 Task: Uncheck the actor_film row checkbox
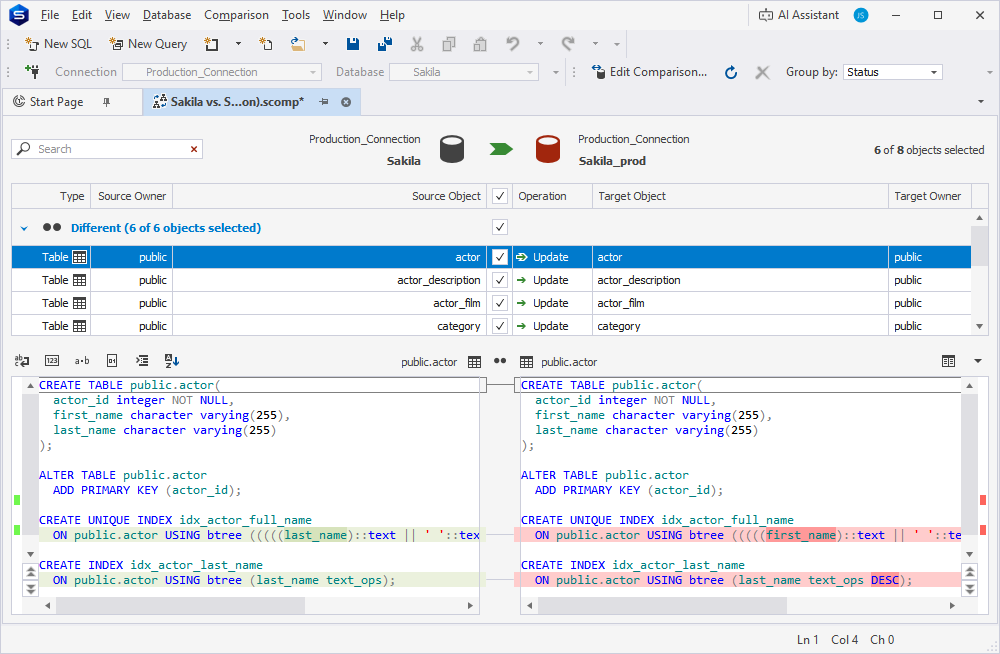click(x=500, y=303)
